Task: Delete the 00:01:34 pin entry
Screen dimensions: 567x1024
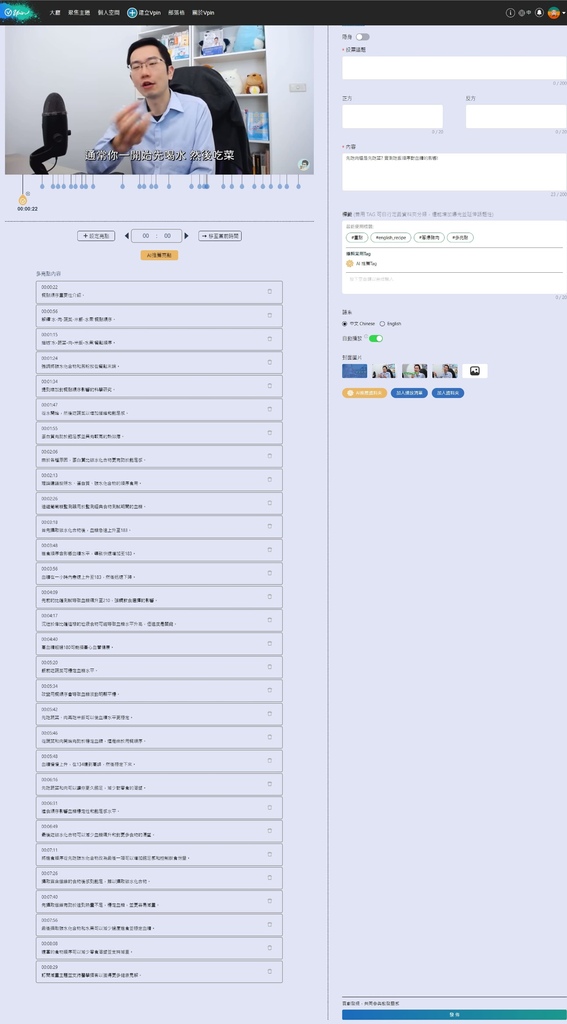Action: (x=270, y=385)
